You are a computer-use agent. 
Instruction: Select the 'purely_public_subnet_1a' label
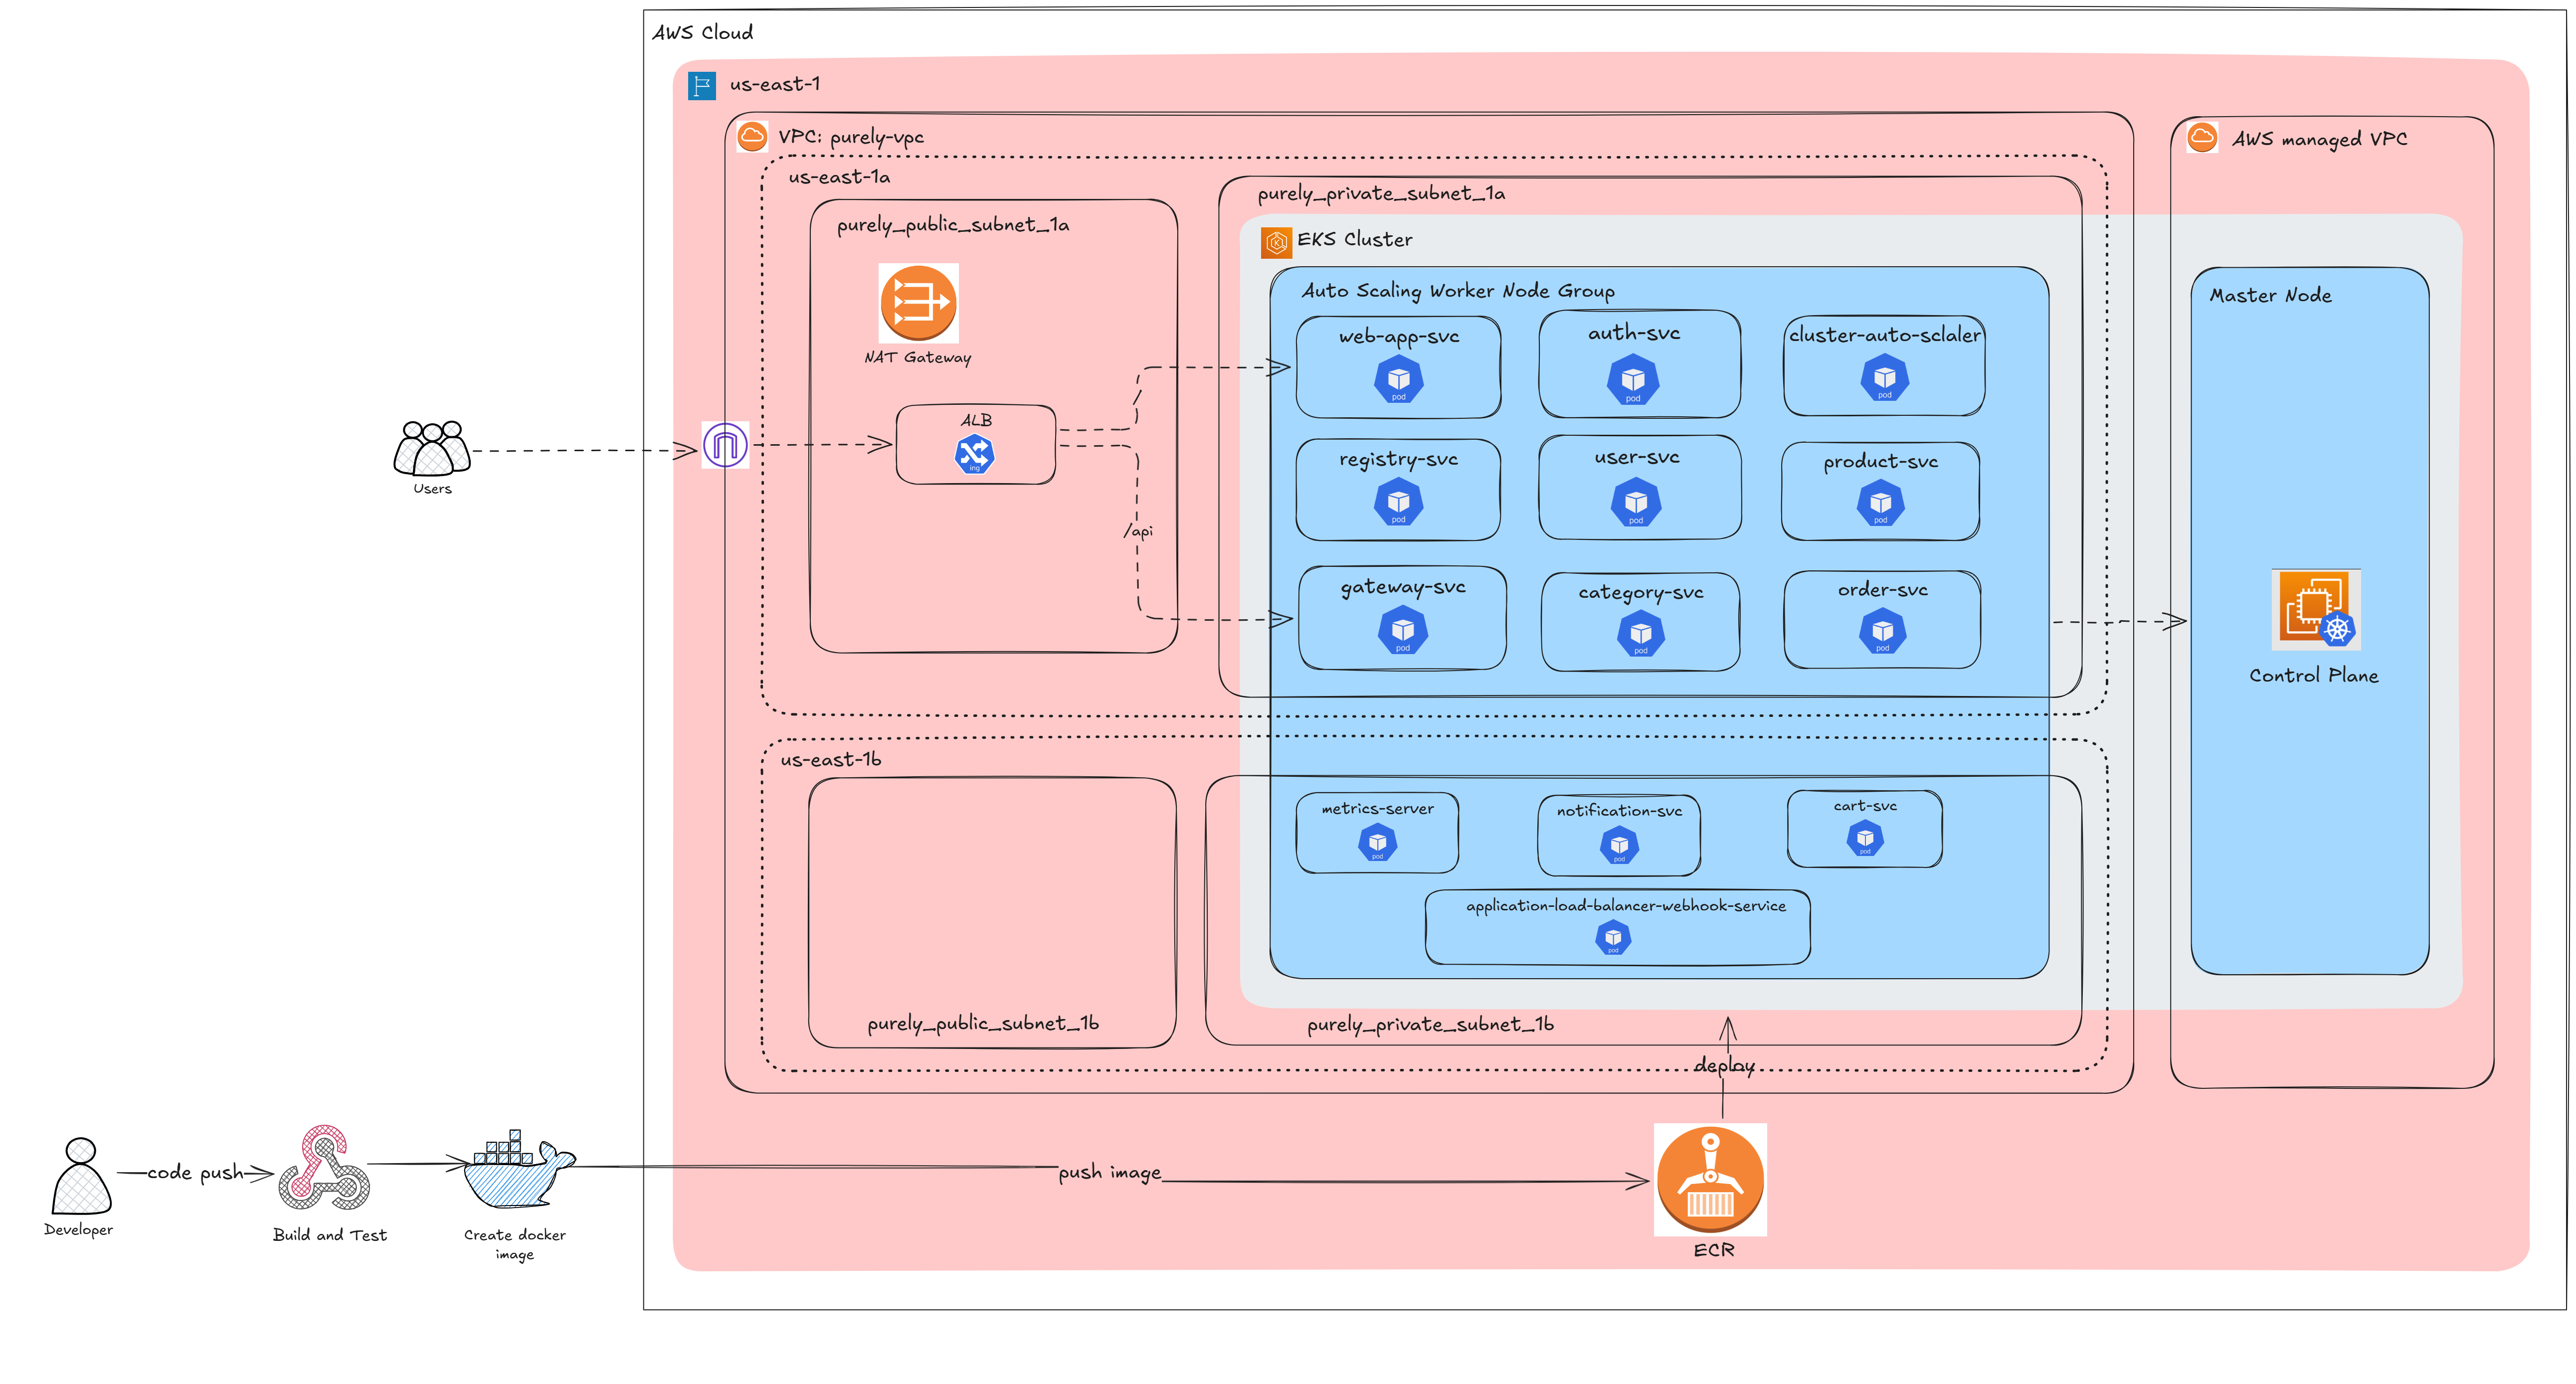953,226
